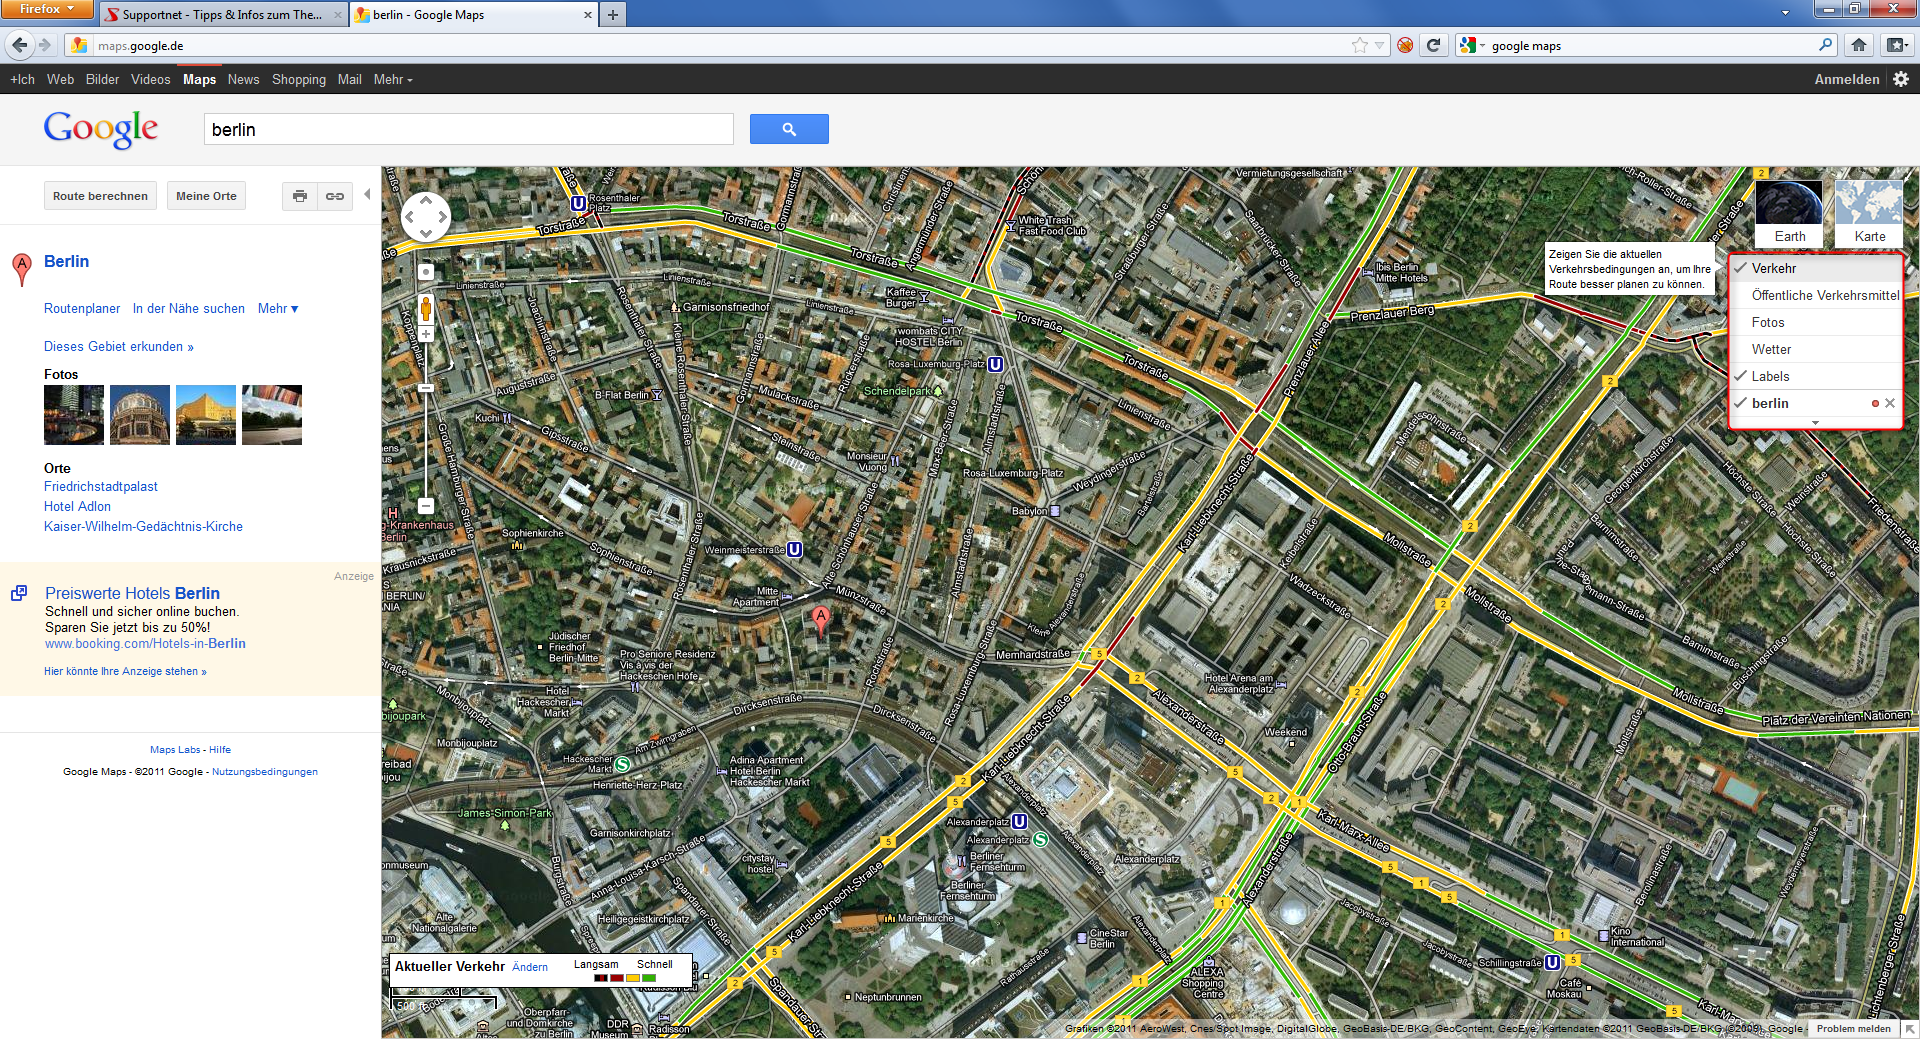Open the Mehr menu in top navigation
This screenshot has height=1040, width=1920.
pyautogui.click(x=391, y=79)
